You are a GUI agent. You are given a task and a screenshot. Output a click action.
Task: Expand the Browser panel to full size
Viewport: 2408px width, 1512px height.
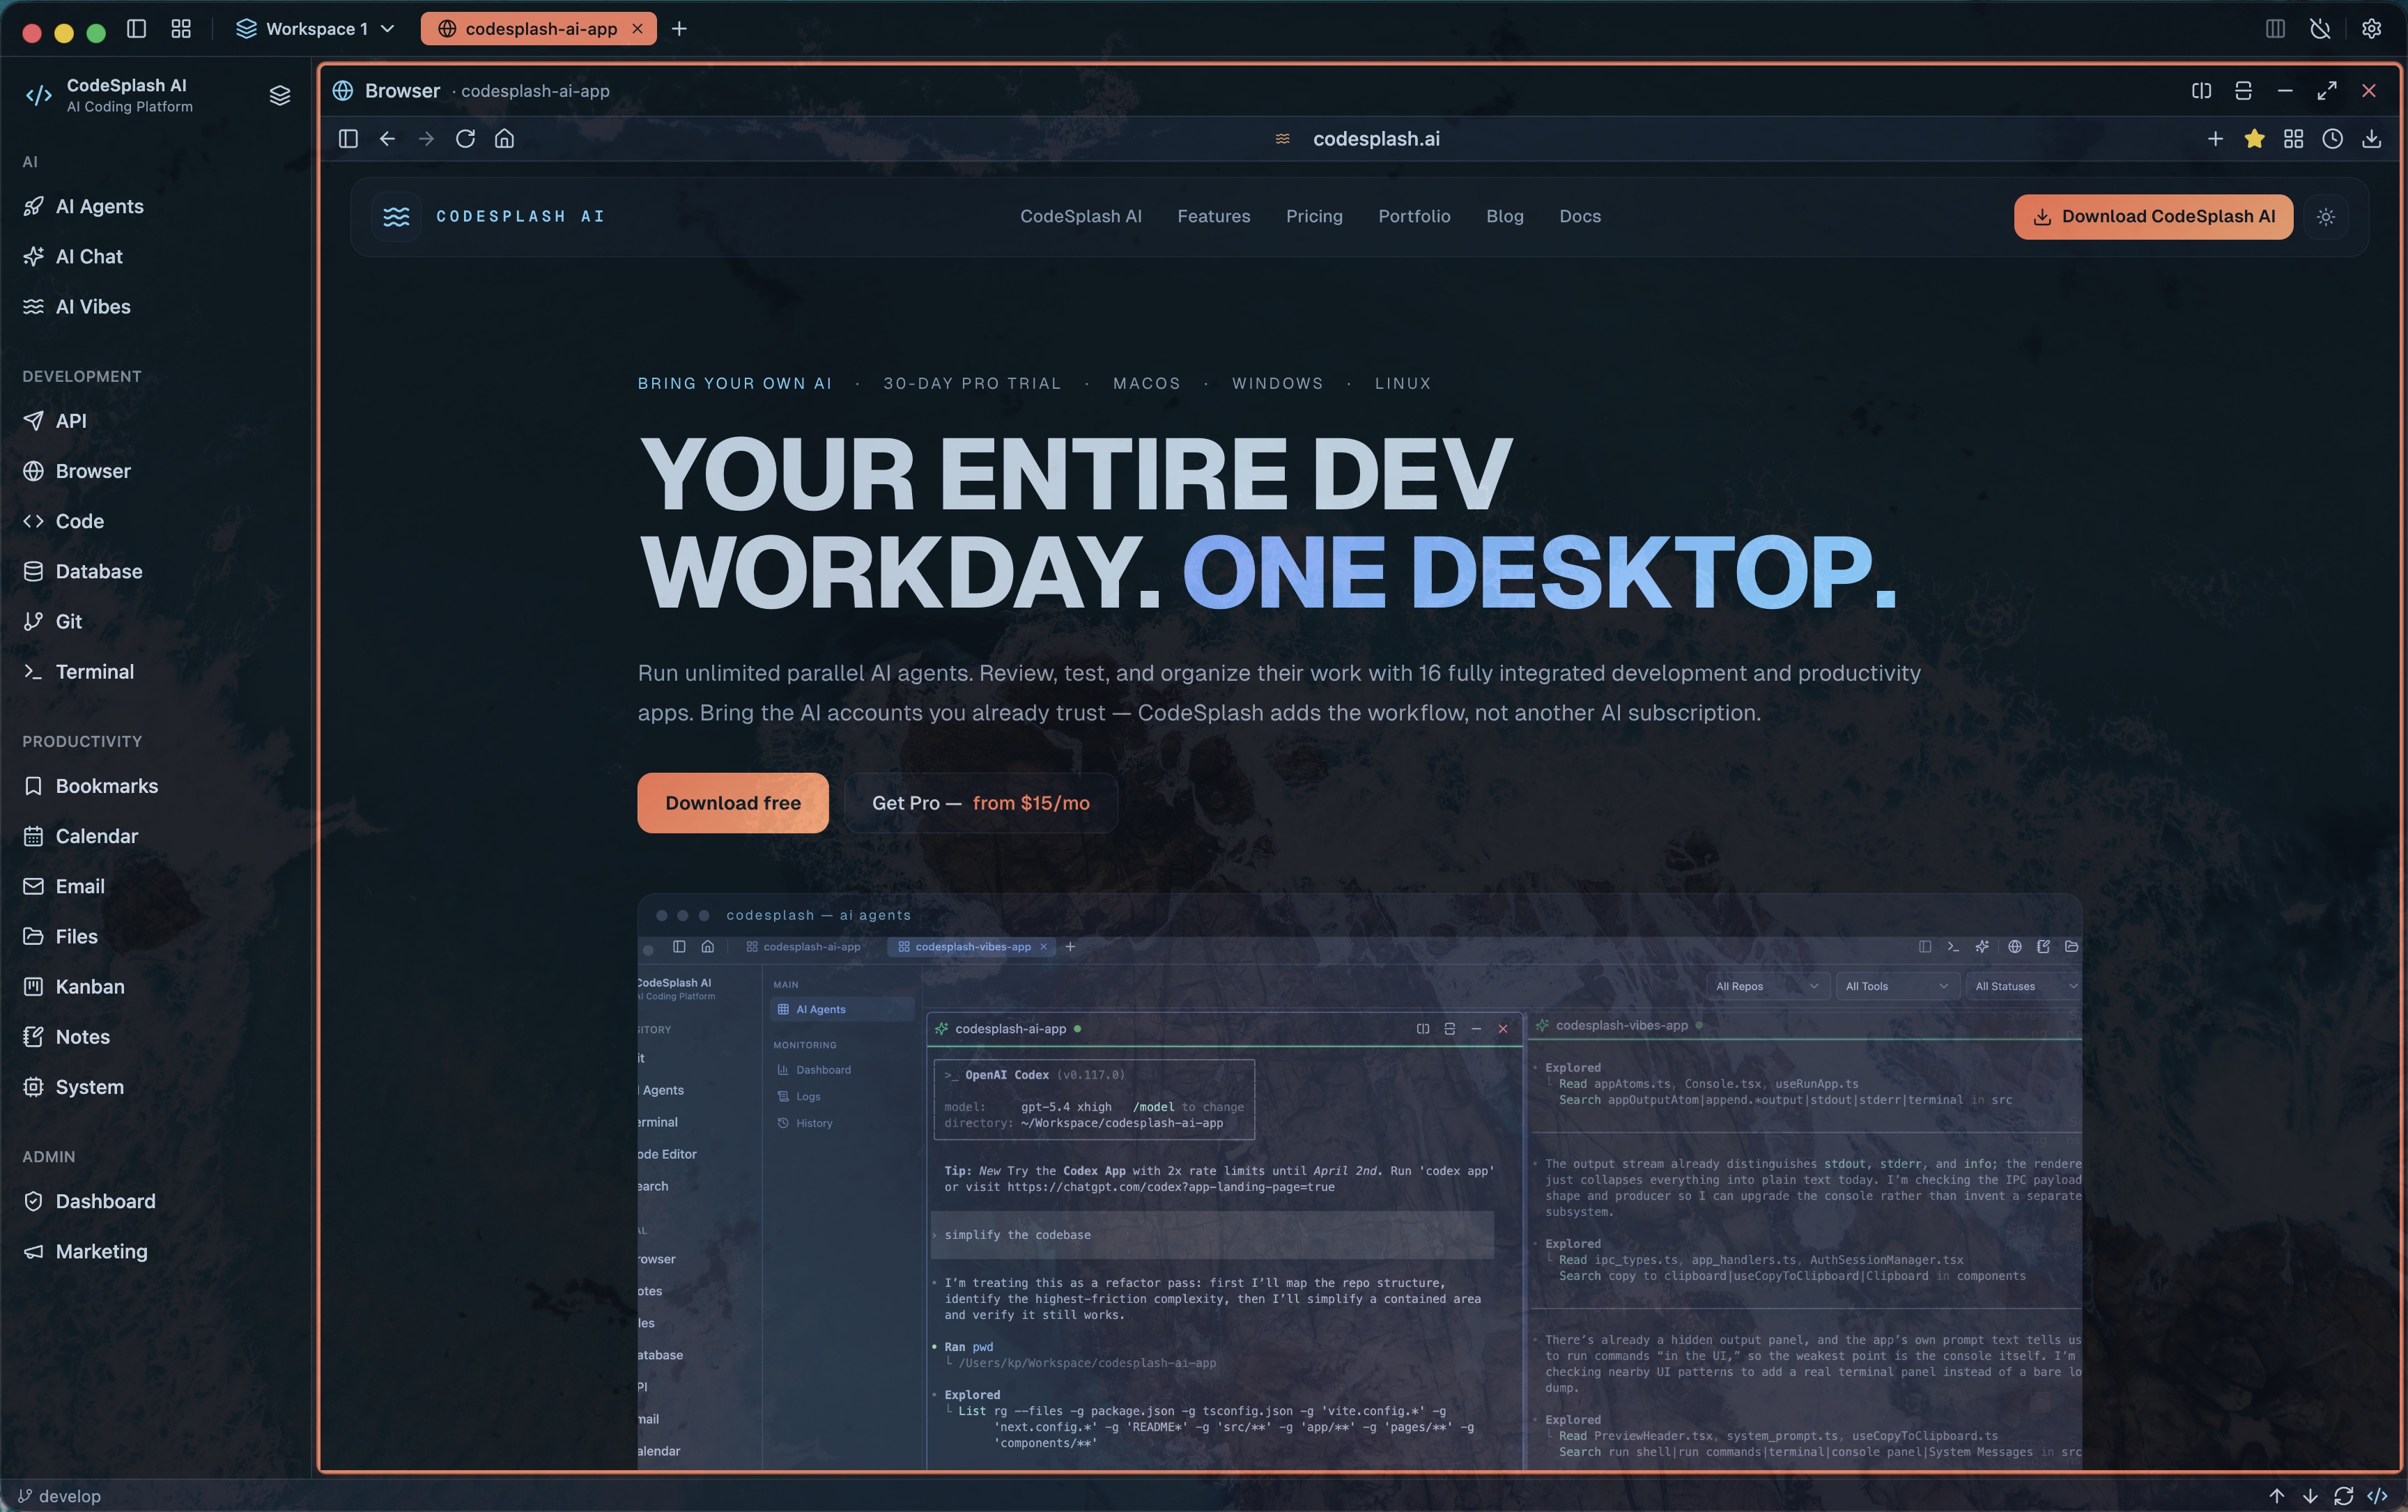tap(2327, 91)
